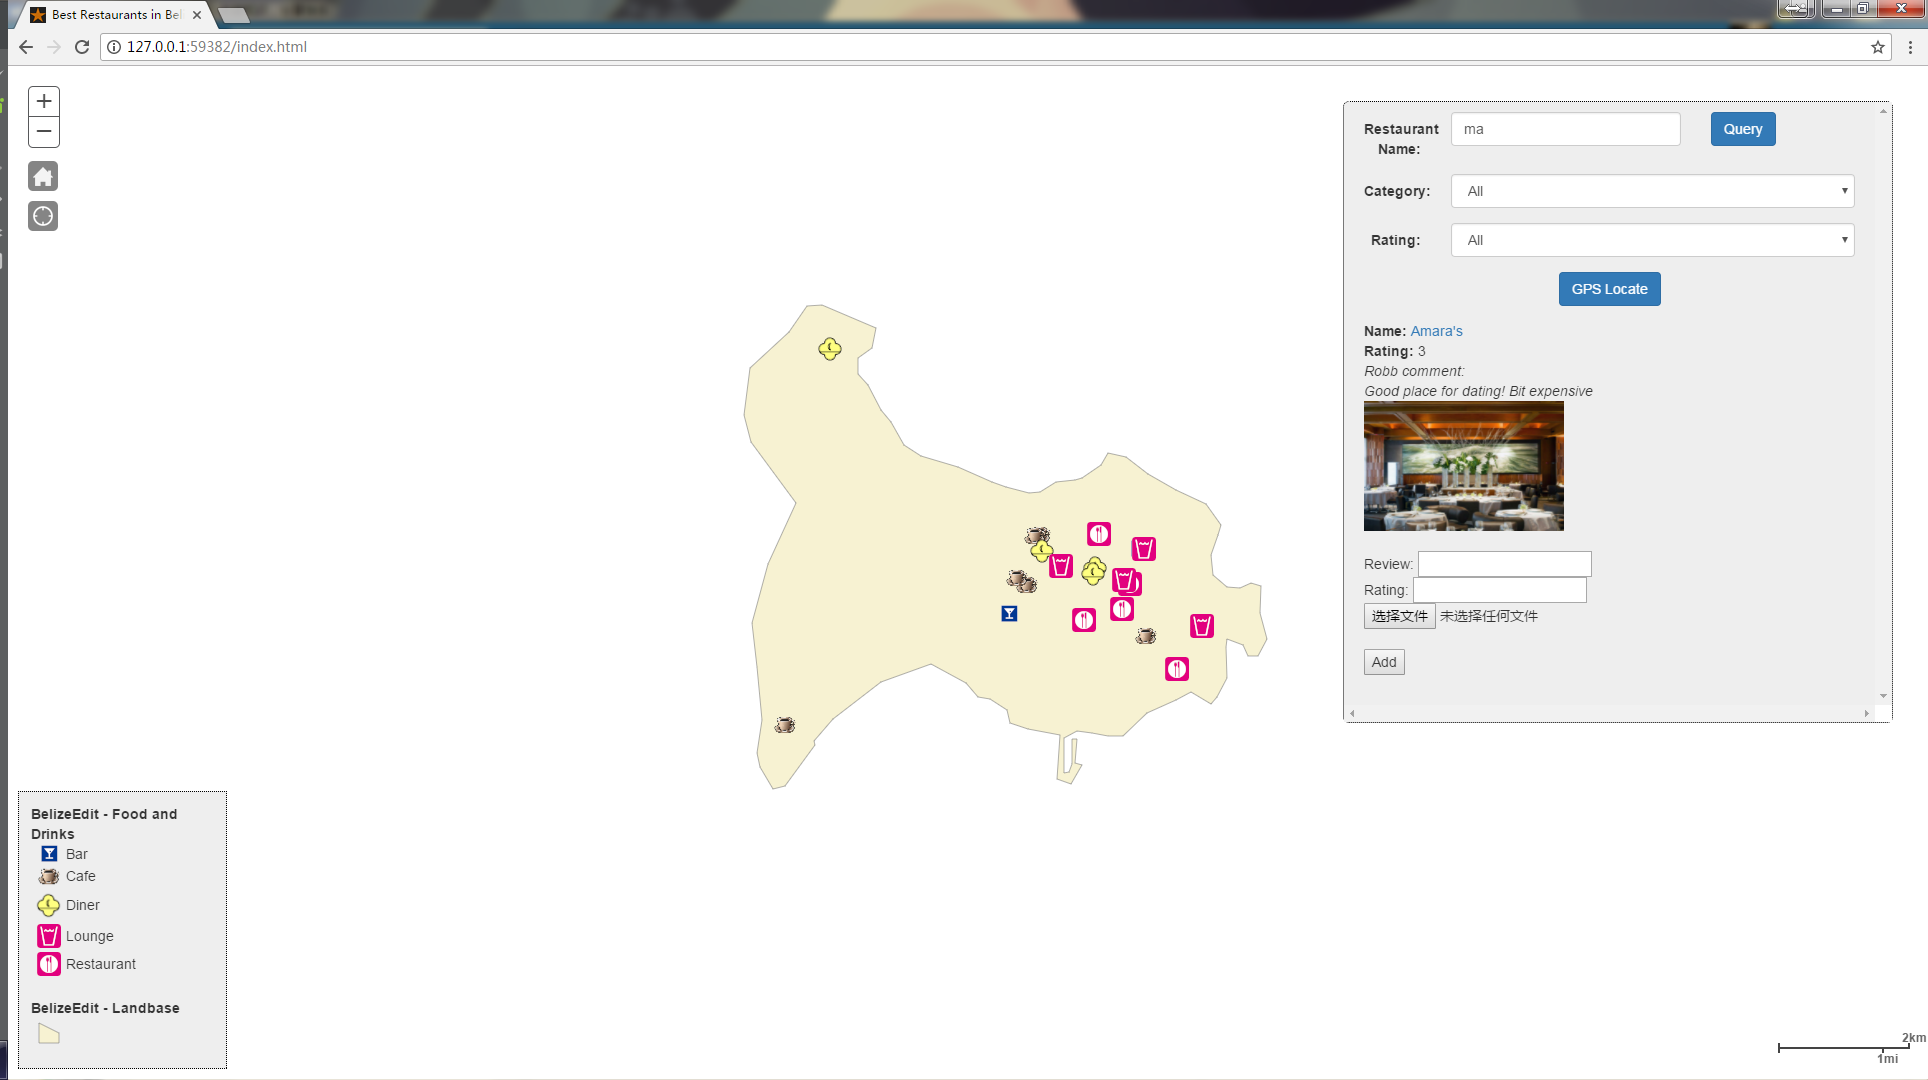Click the 'Good place for dating! Bit expensive' comment
The height and width of the screenshot is (1080, 1928).
pos(1478,391)
